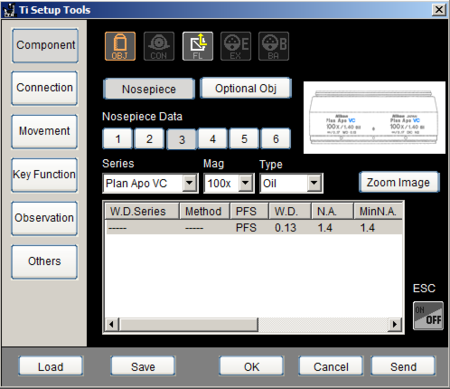Select nosepiece position 3
This screenshot has width=450, height=389.
pos(181,139)
